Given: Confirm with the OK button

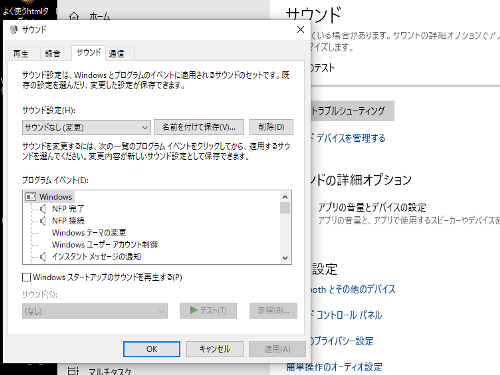Looking at the screenshot, I should [152, 349].
